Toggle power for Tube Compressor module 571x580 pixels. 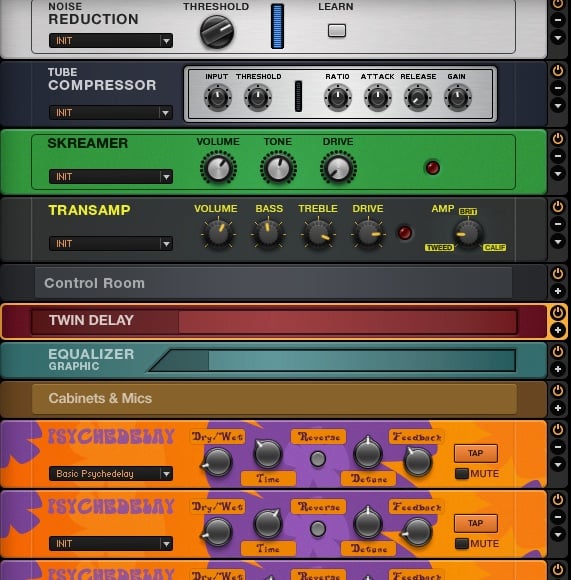[x=558, y=70]
